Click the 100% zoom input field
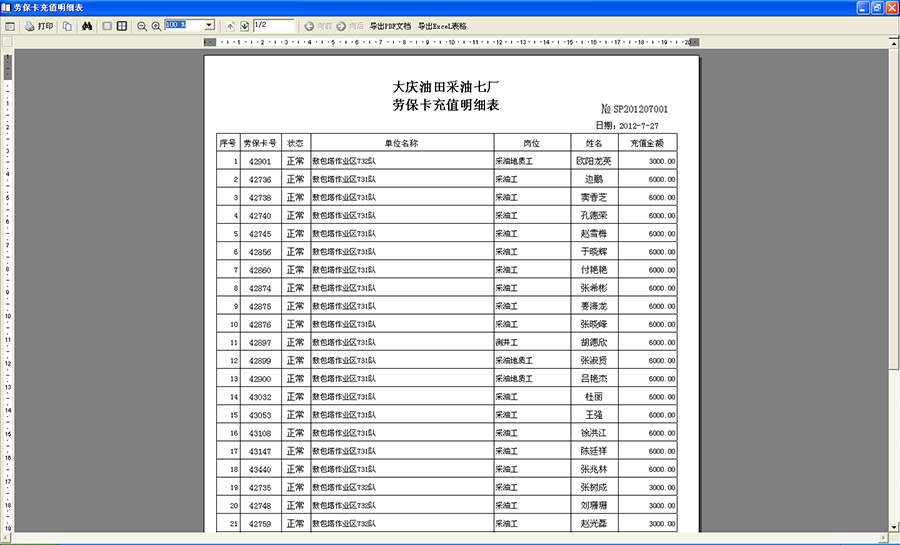 (x=184, y=25)
